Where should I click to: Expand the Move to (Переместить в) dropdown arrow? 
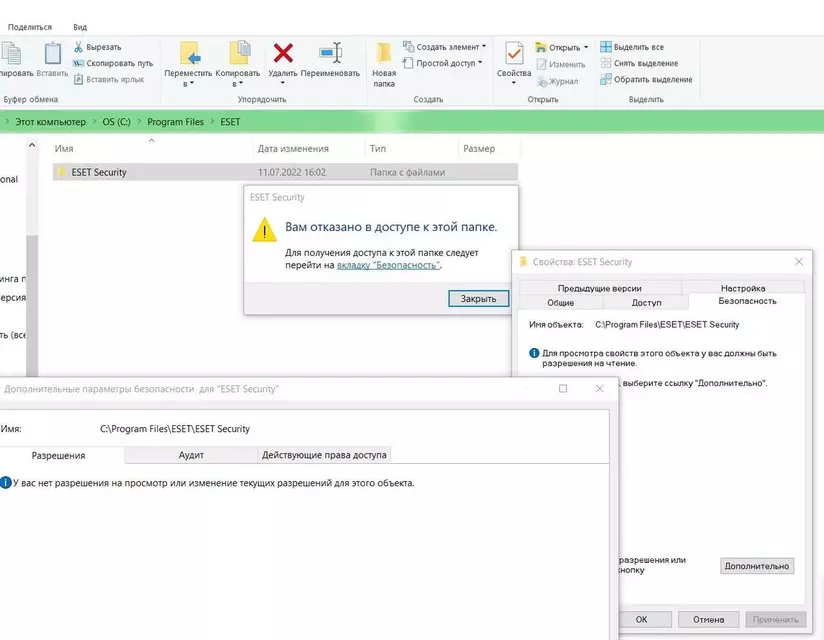[x=192, y=84]
